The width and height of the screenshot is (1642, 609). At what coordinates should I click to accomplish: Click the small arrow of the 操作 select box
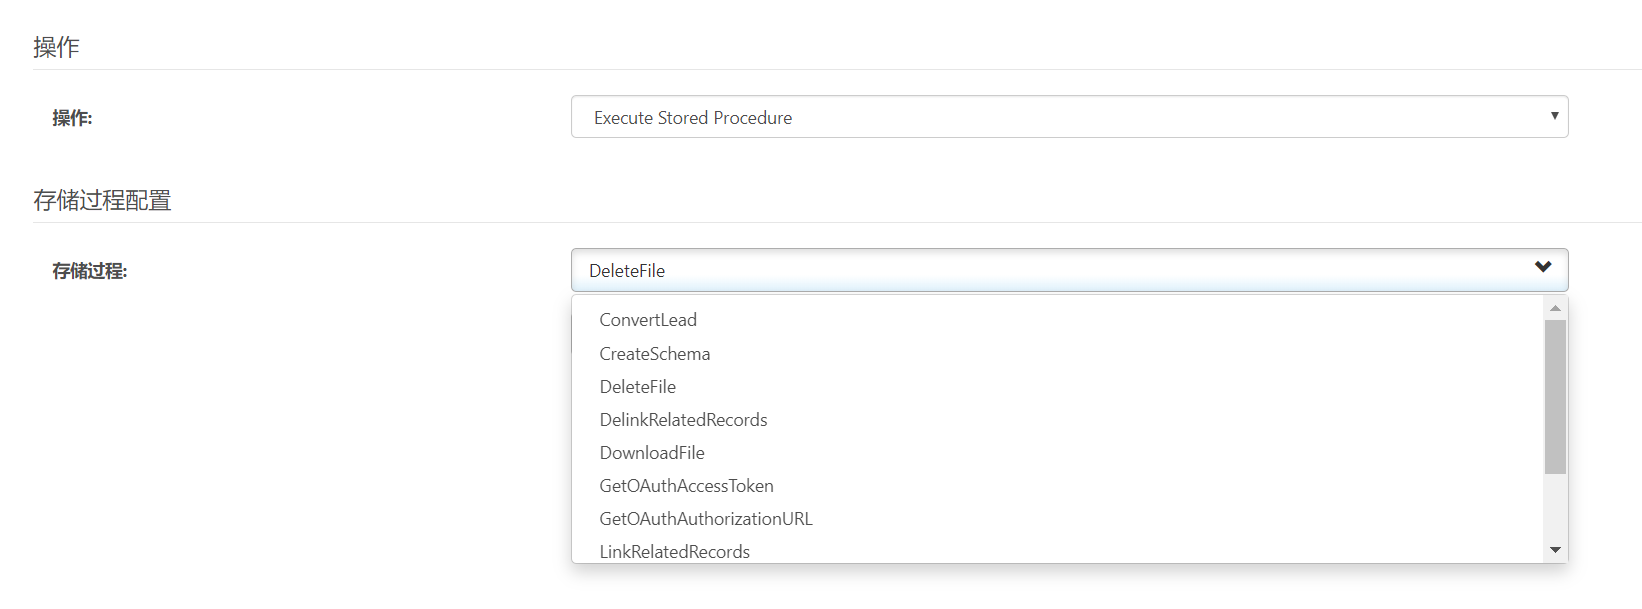coord(1554,116)
